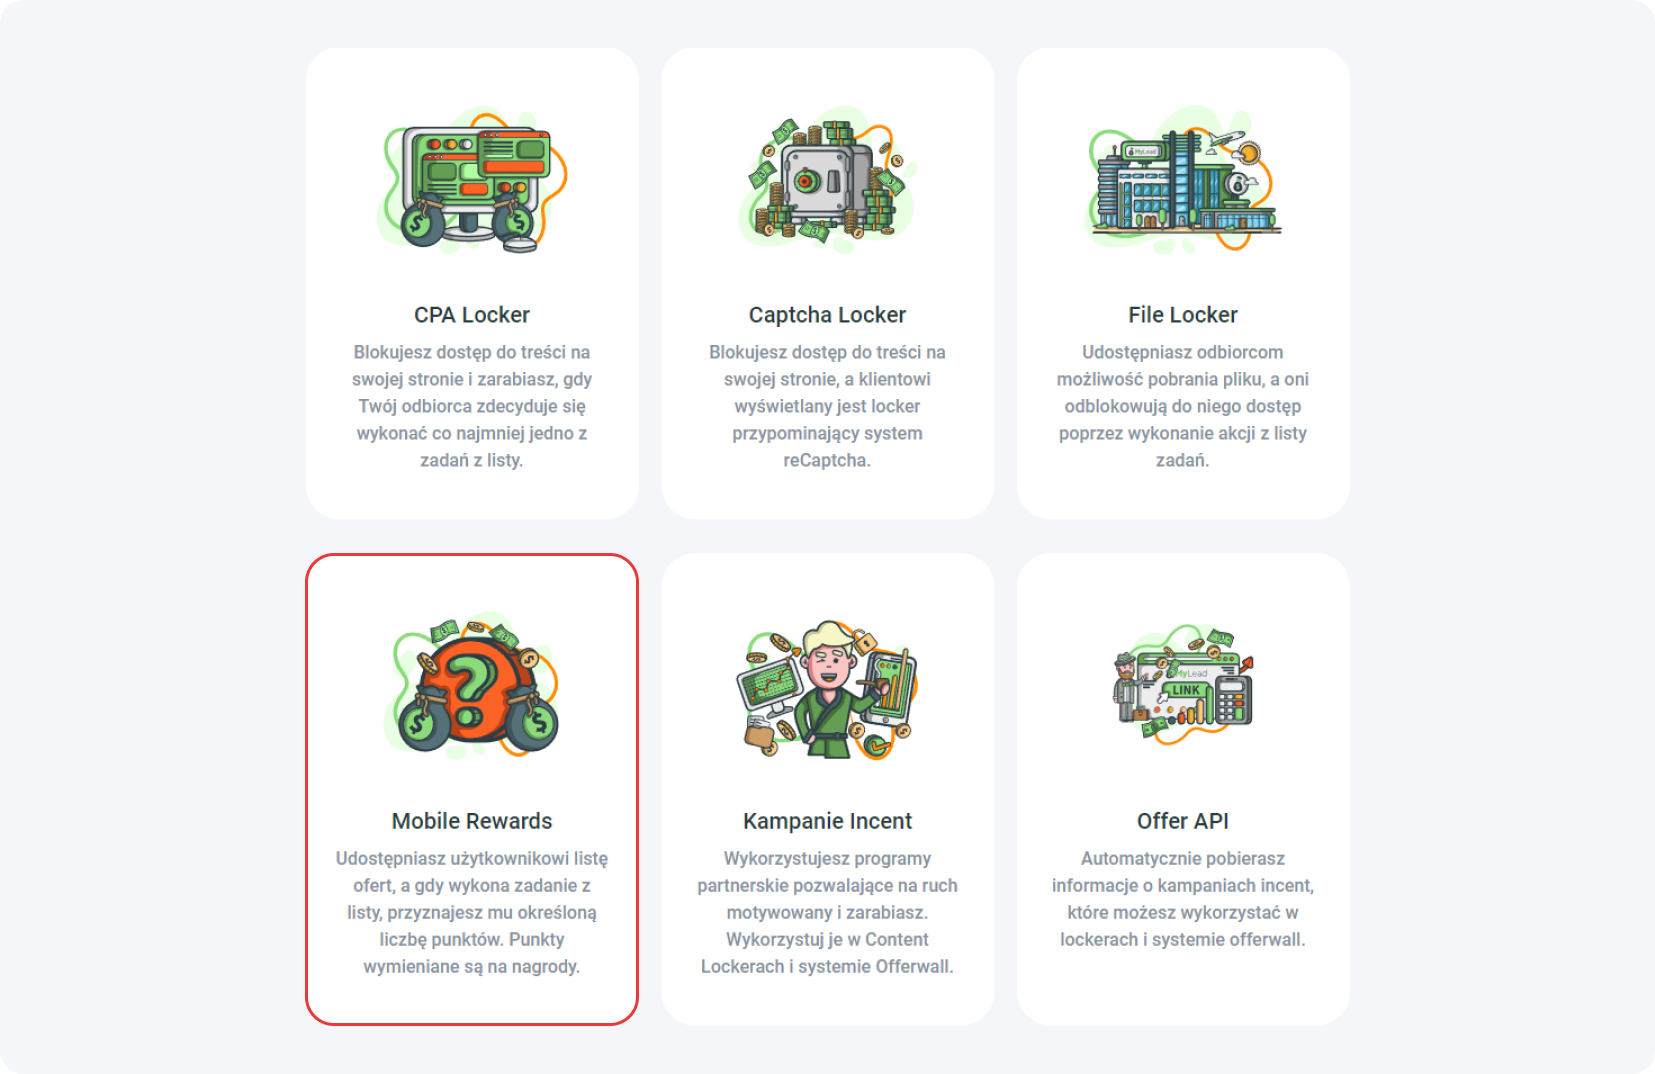Screen dimensions: 1655x1074
Task: Open the Kampanie Incent heading
Action: (827, 821)
